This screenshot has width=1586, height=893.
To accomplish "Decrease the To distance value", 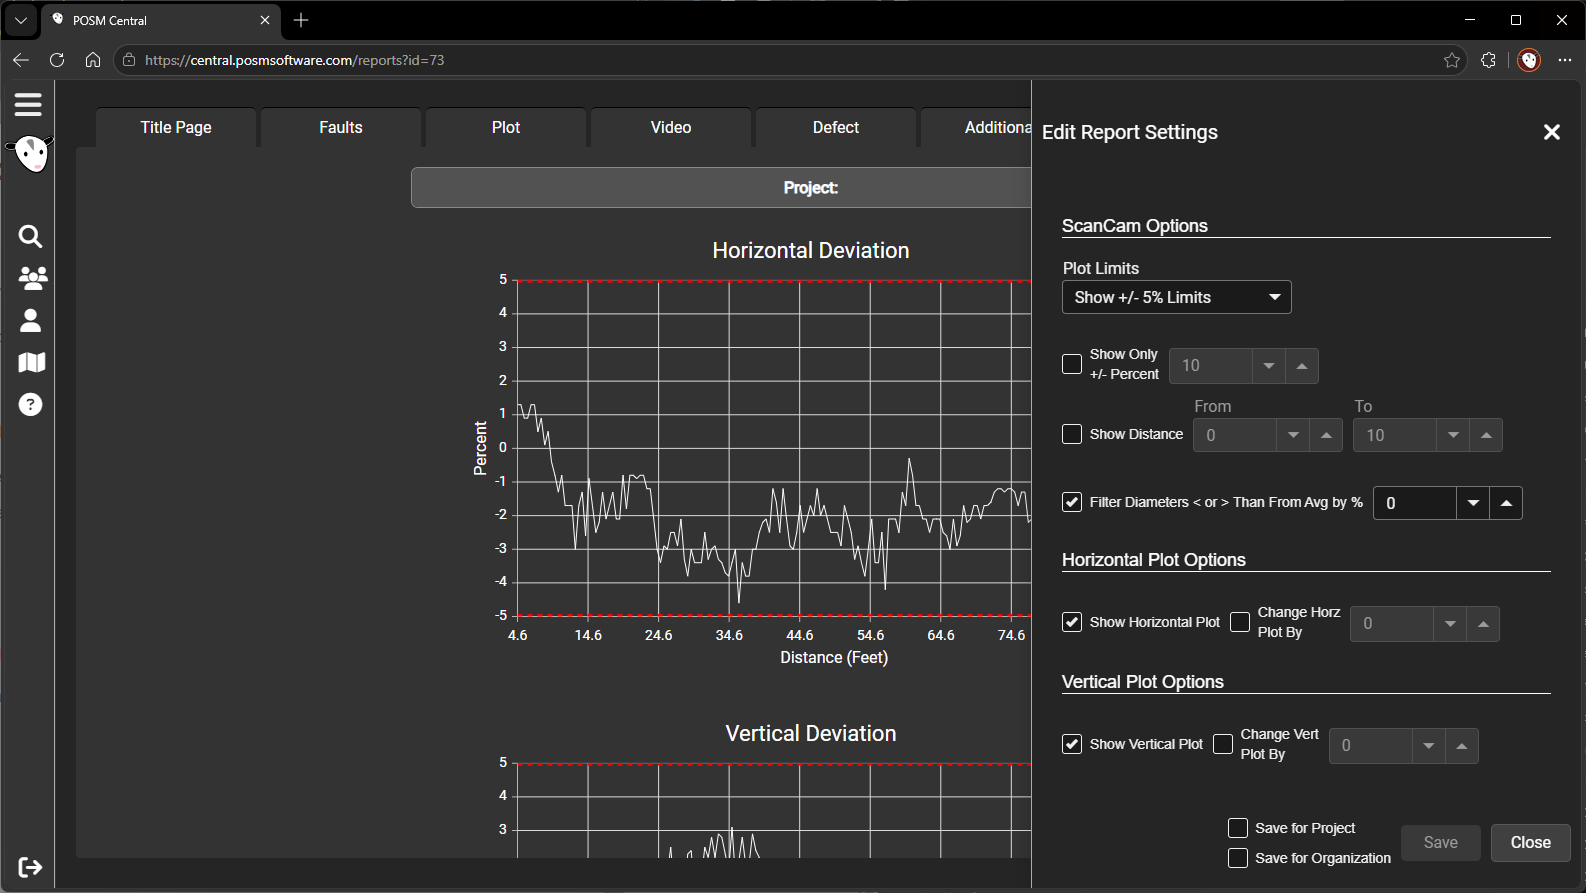I will coord(1453,435).
